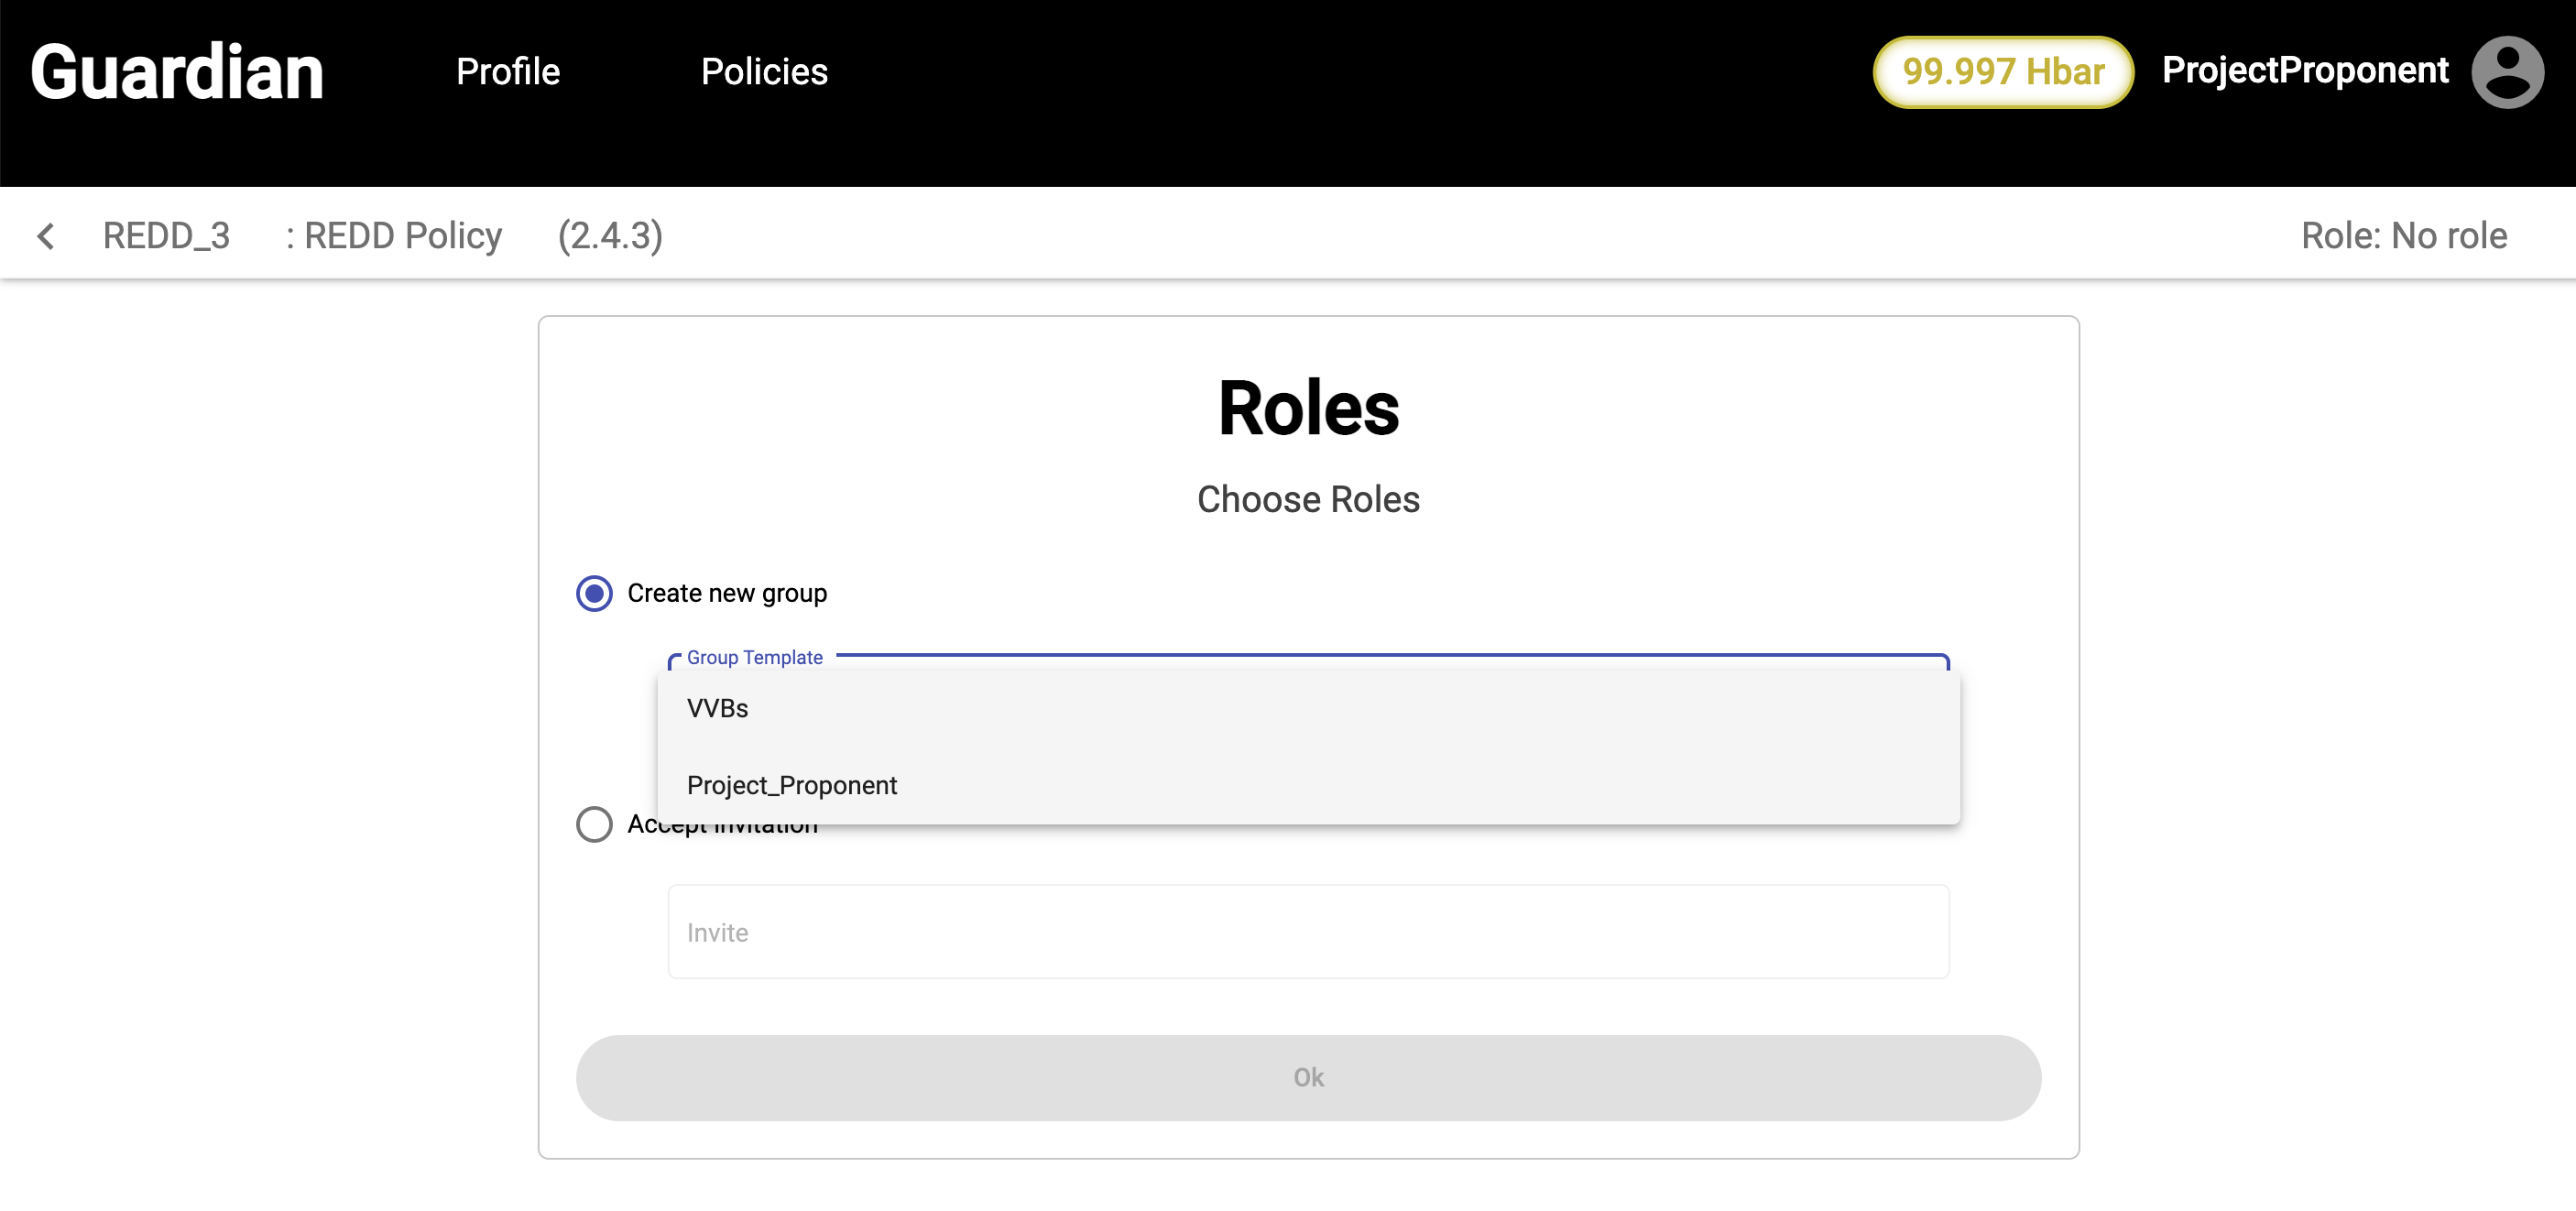Screen dimensions: 2576x1211
Task: Open the Policies menu item
Action: (x=764, y=72)
